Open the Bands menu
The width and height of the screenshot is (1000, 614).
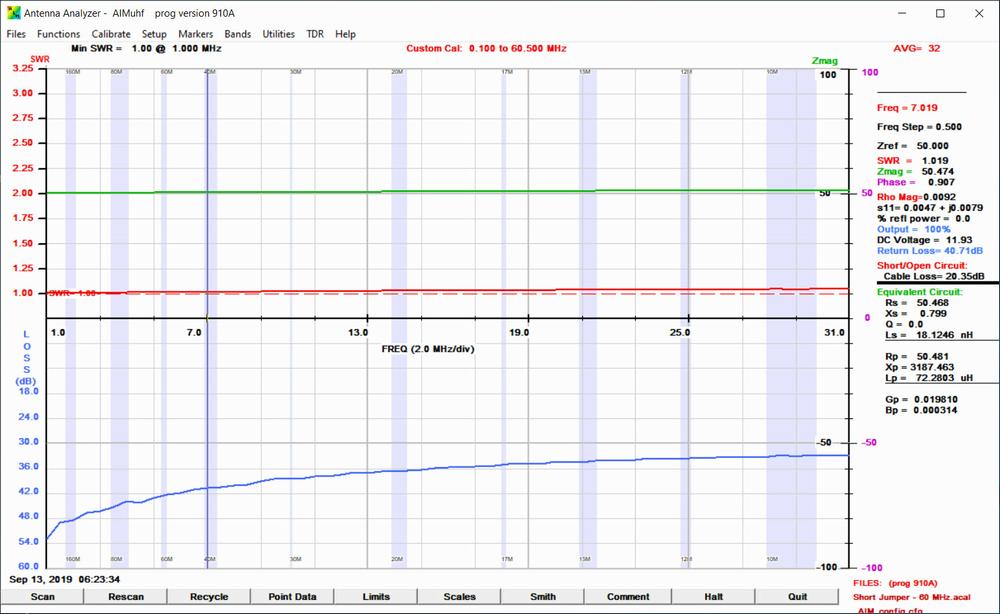click(x=238, y=34)
